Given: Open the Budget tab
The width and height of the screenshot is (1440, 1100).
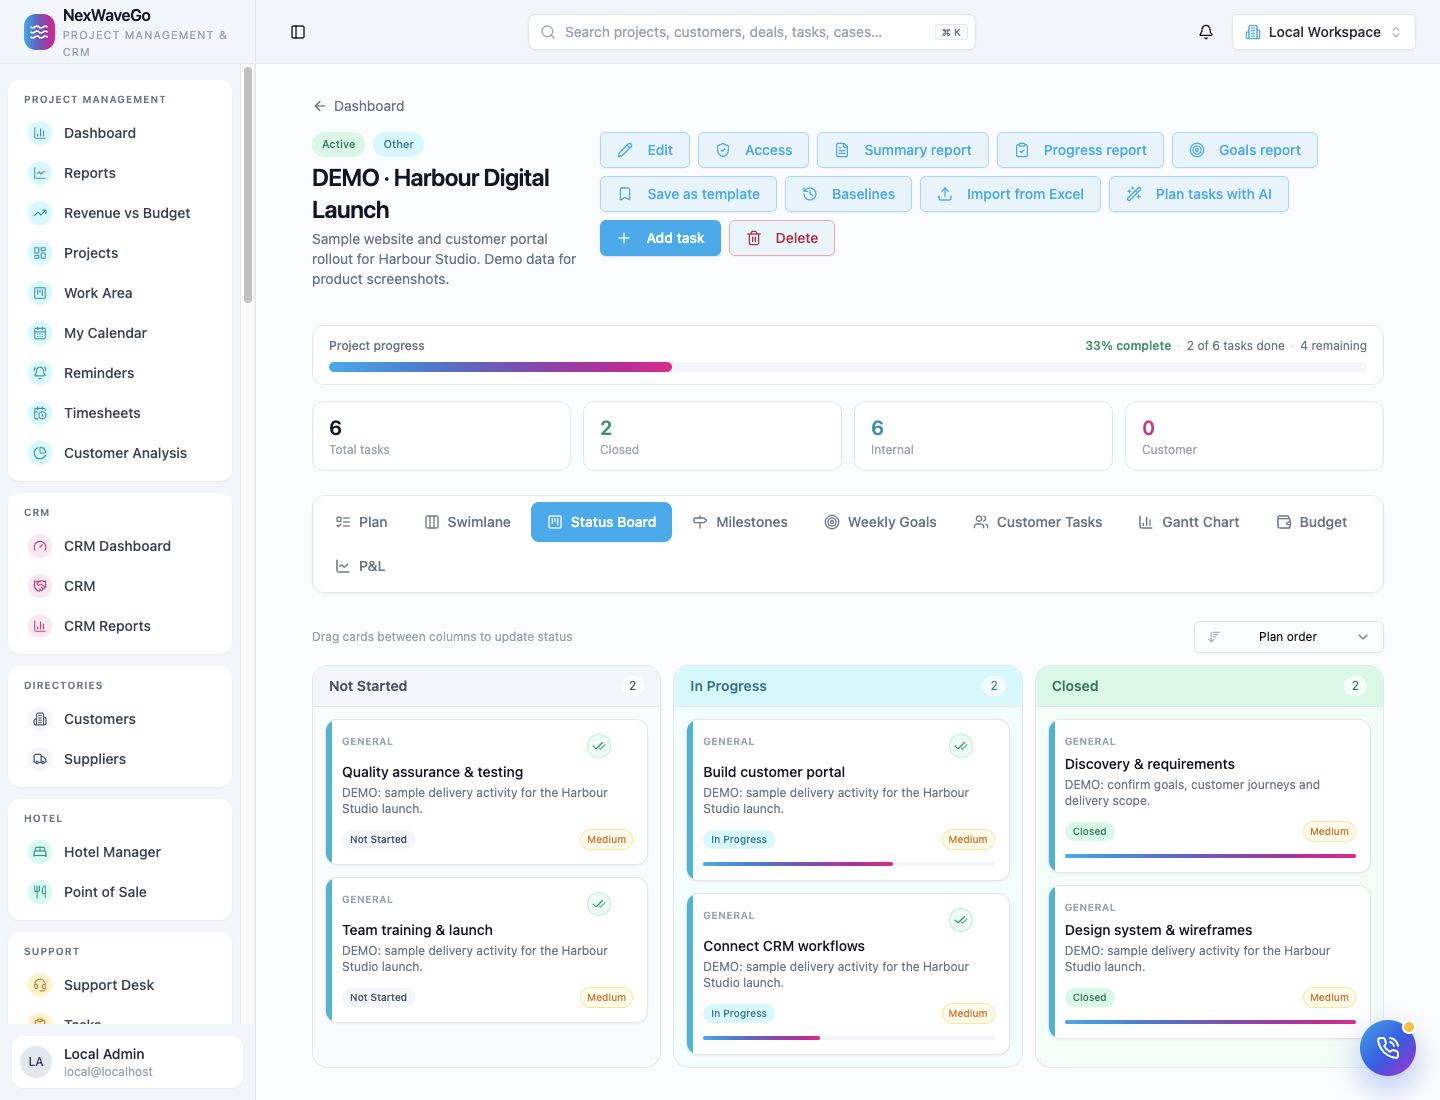Looking at the screenshot, I should 1312,522.
